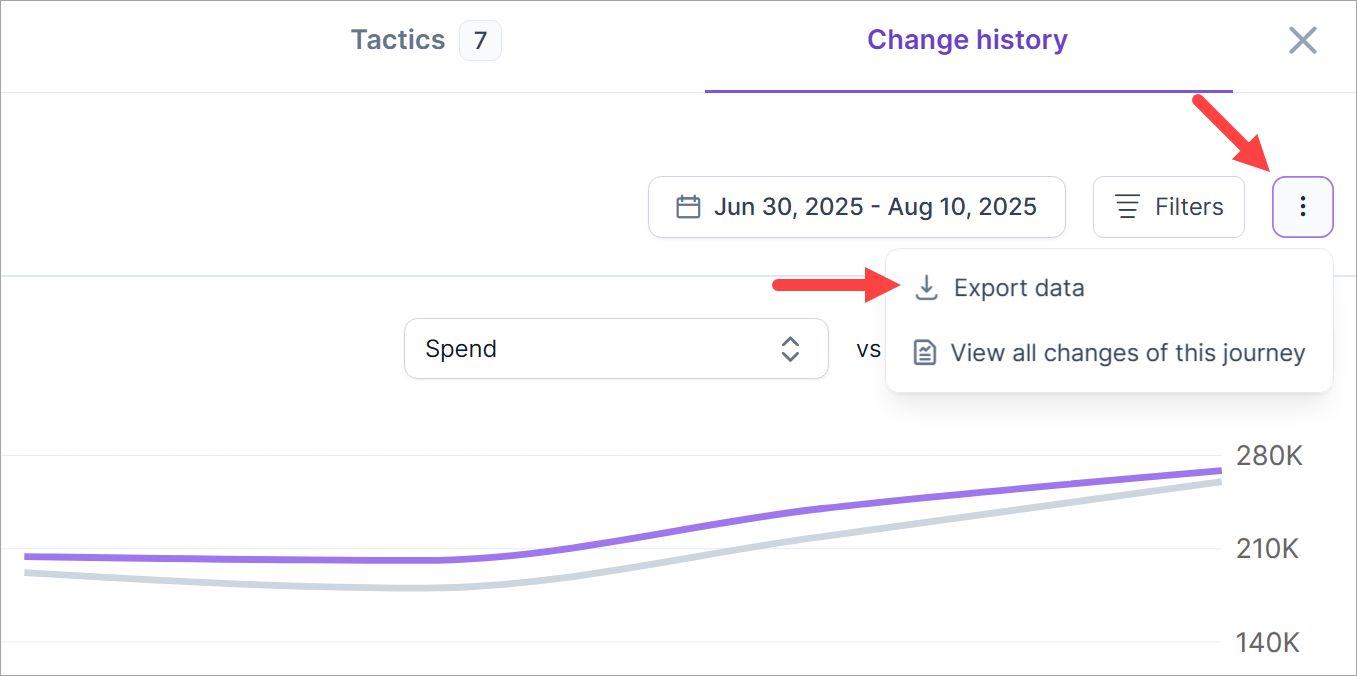Switch to the Tactics tab

point(398,40)
